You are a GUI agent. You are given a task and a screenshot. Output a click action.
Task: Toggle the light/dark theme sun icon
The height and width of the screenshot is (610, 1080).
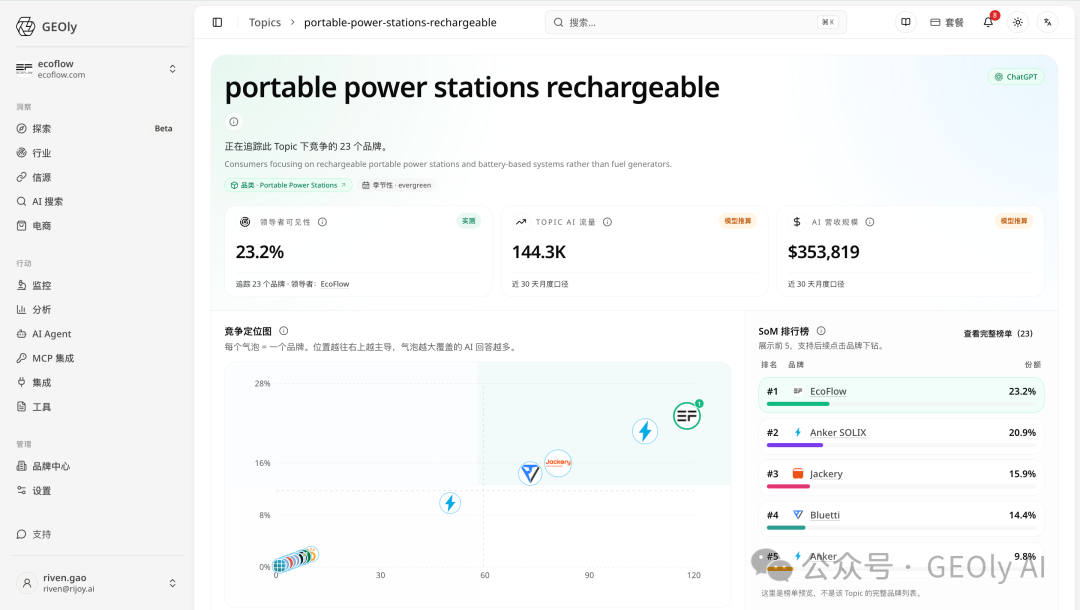[1018, 22]
